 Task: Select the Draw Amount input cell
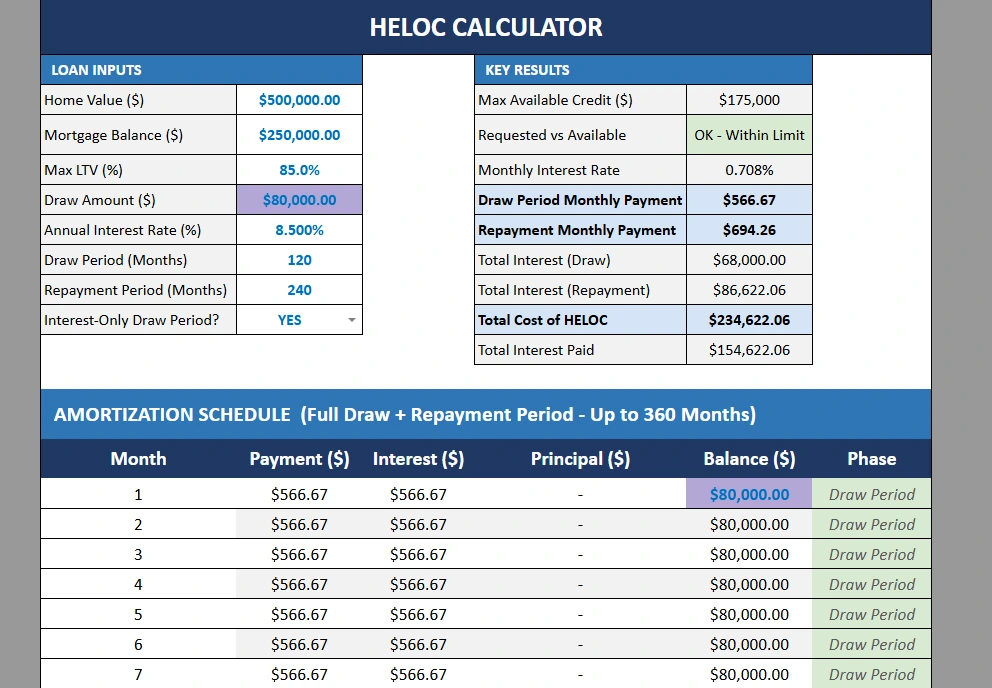click(299, 199)
